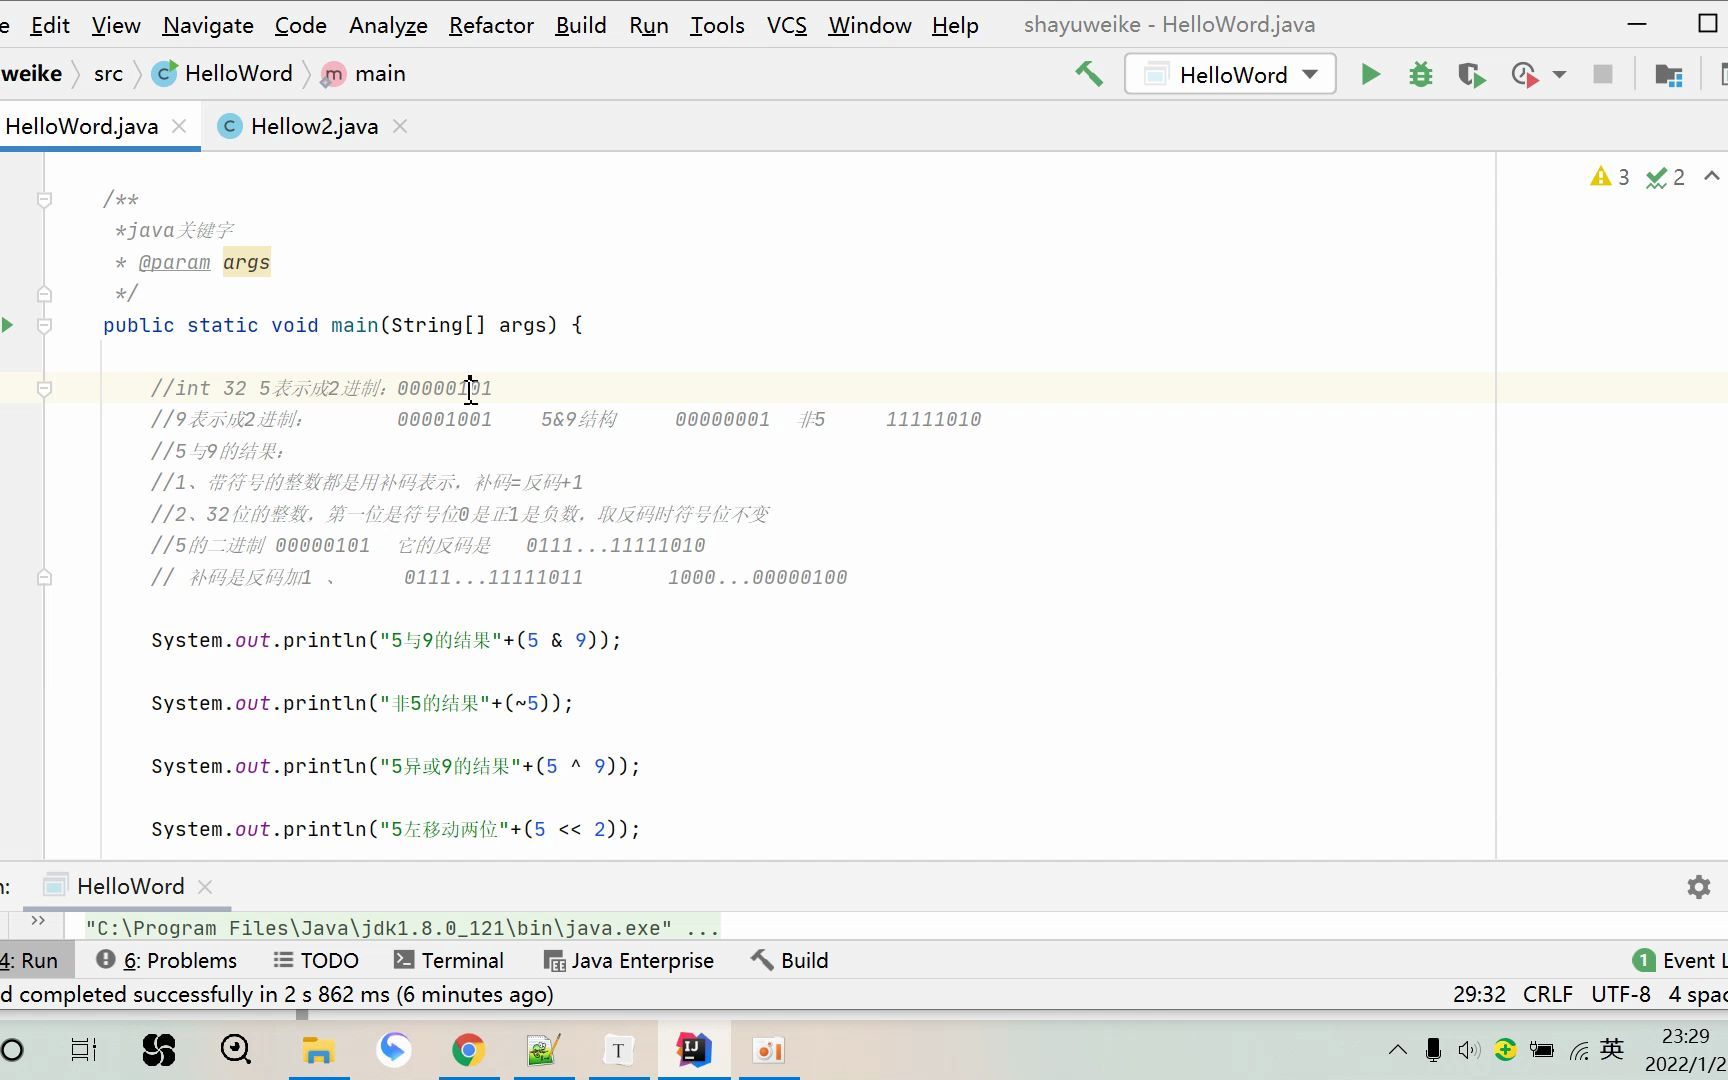The width and height of the screenshot is (1728, 1080).
Task: Expand the run console toolbar chevrons
Action: point(38,921)
